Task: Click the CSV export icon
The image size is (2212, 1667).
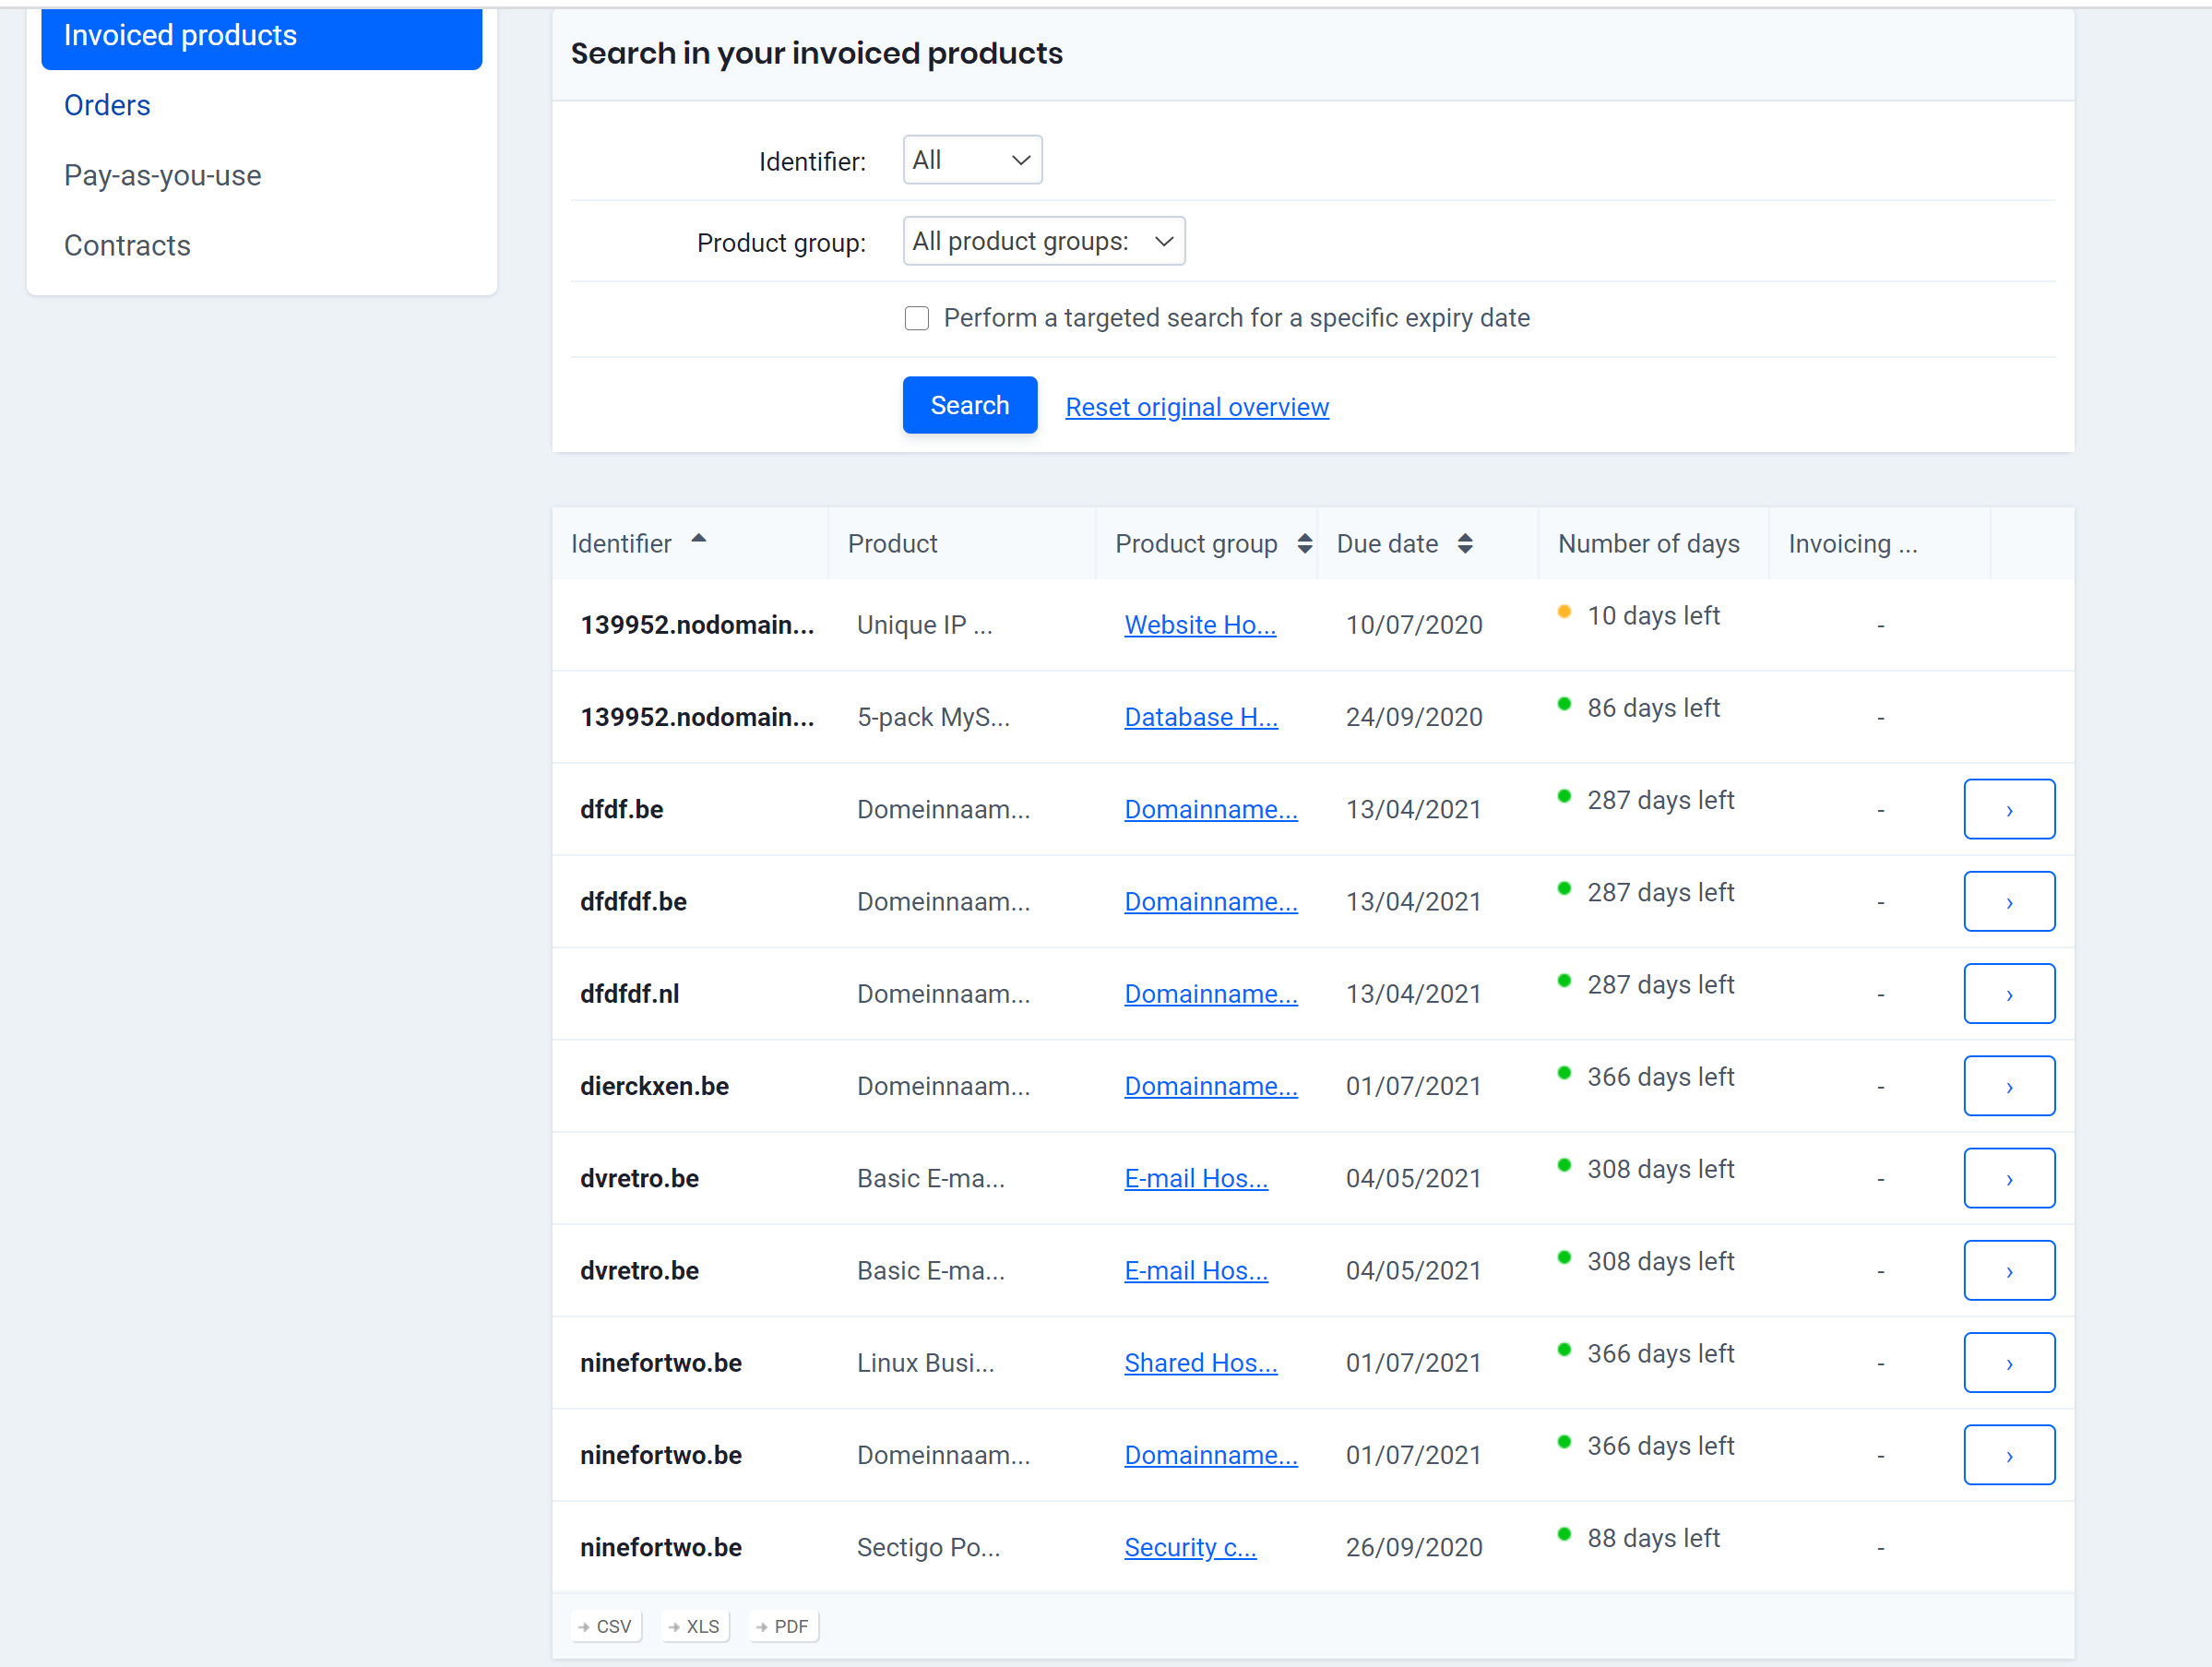Action: 605,1625
